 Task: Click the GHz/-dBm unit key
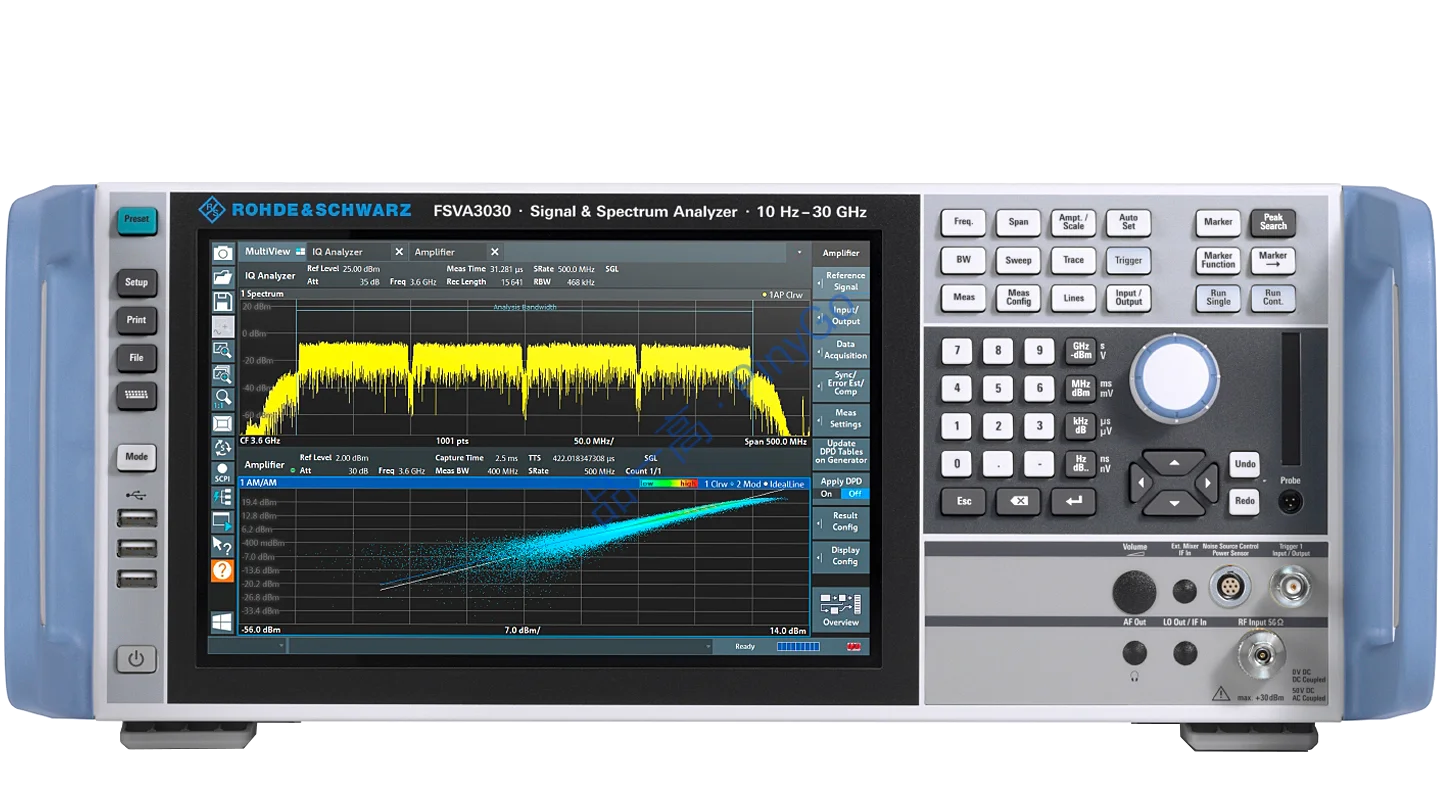1080,350
